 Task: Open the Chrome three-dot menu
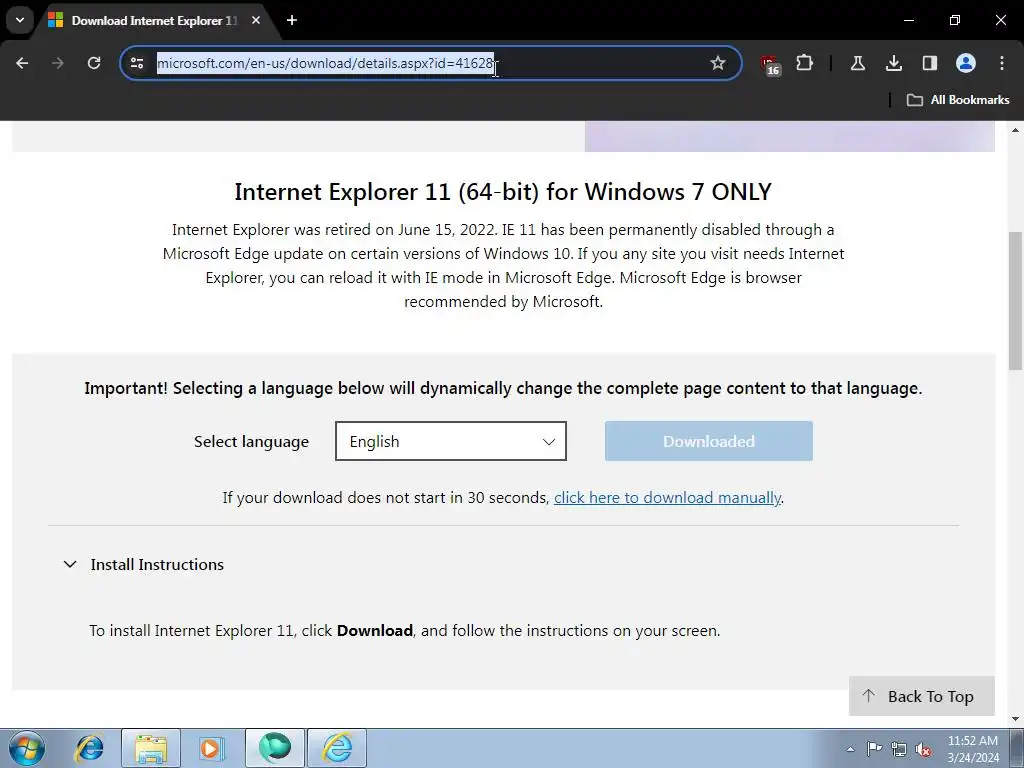(1002, 63)
